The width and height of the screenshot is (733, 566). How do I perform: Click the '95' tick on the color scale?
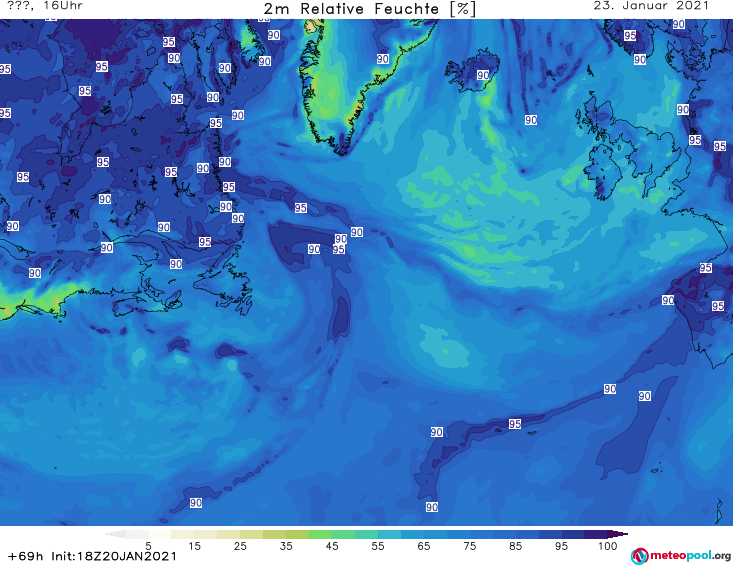point(561,546)
